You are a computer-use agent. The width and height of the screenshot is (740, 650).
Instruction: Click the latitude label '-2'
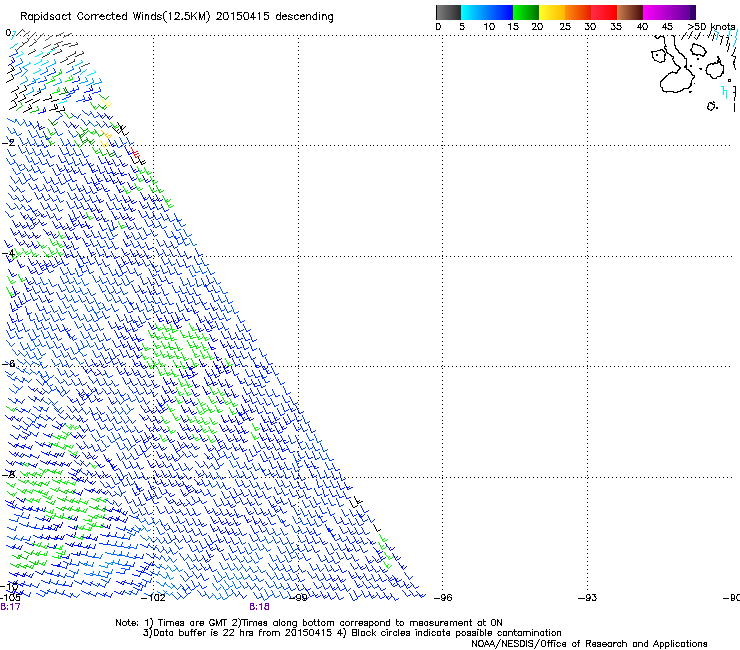tap(9, 143)
